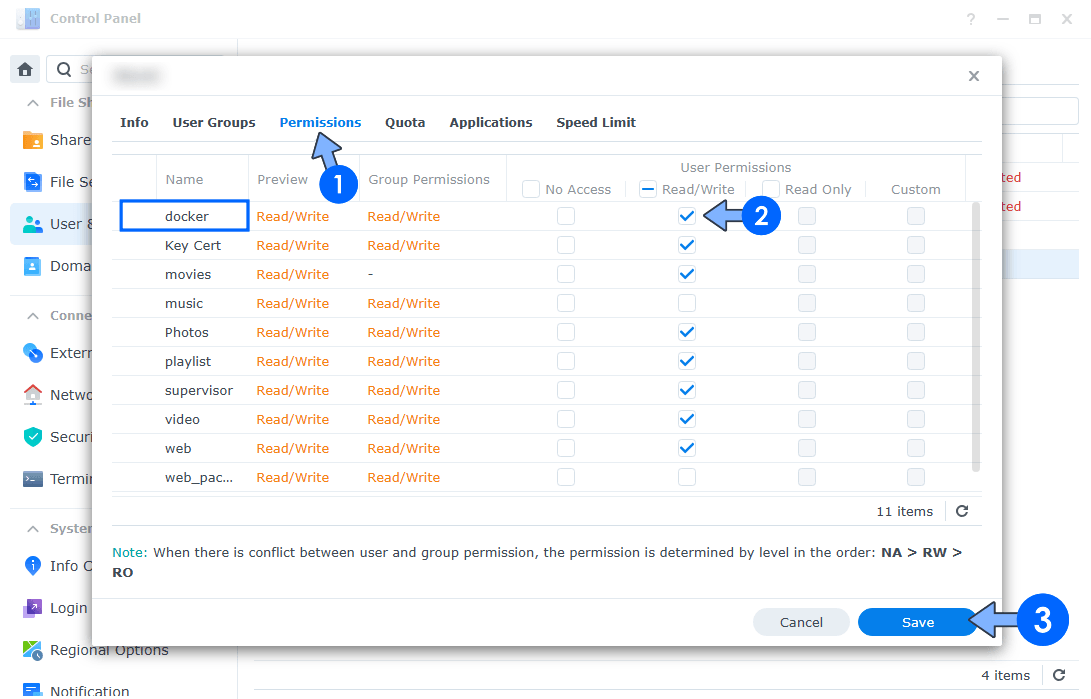The height and width of the screenshot is (699, 1091).
Task: Open Security shield icon
Action: pyautogui.click(x=33, y=437)
